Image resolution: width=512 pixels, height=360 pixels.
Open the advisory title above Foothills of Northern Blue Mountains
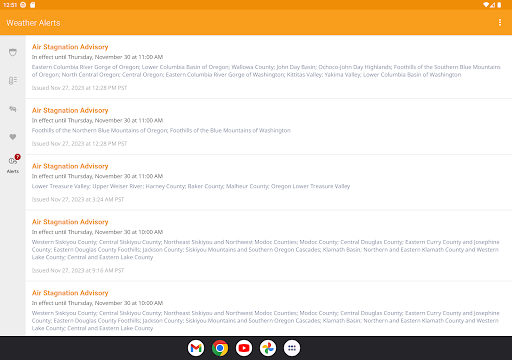click(x=70, y=110)
